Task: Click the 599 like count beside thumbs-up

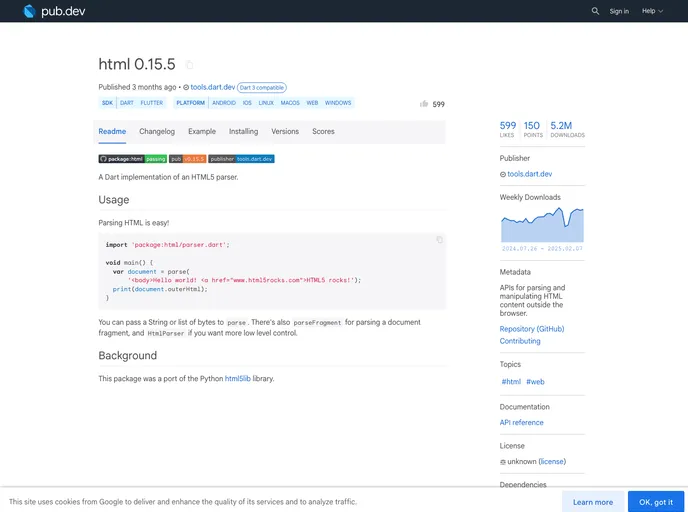Action: [438, 104]
